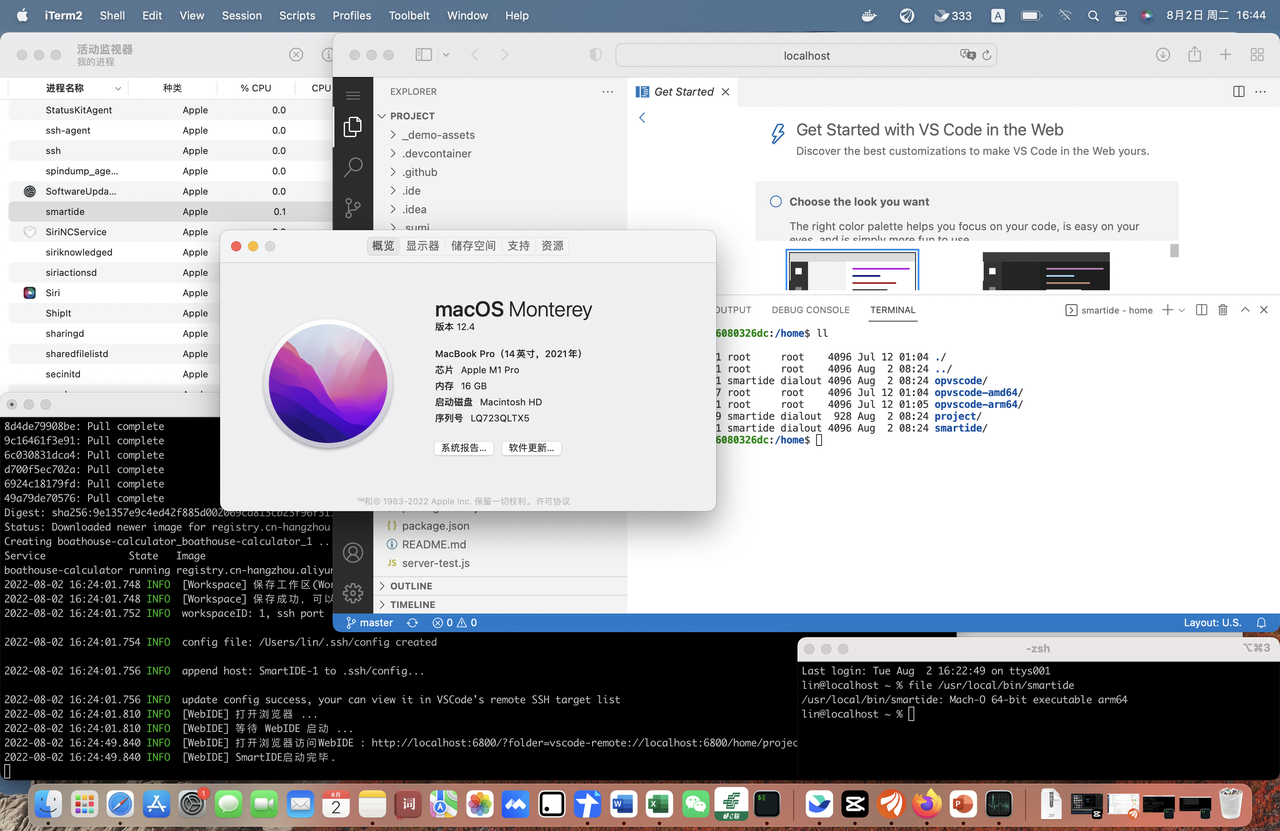Viewport: 1280px width, 831px height.
Task: Close the terminal panel with the X
Action: pyautogui.click(x=1264, y=310)
